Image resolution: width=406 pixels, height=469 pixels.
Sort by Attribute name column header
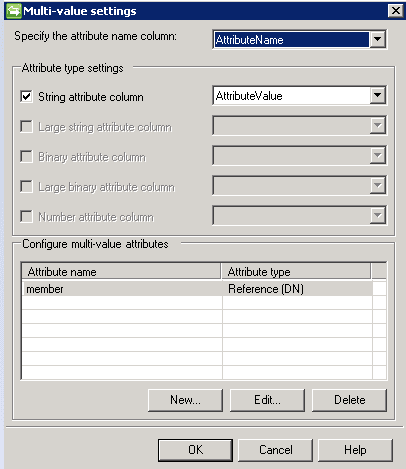click(x=121, y=271)
